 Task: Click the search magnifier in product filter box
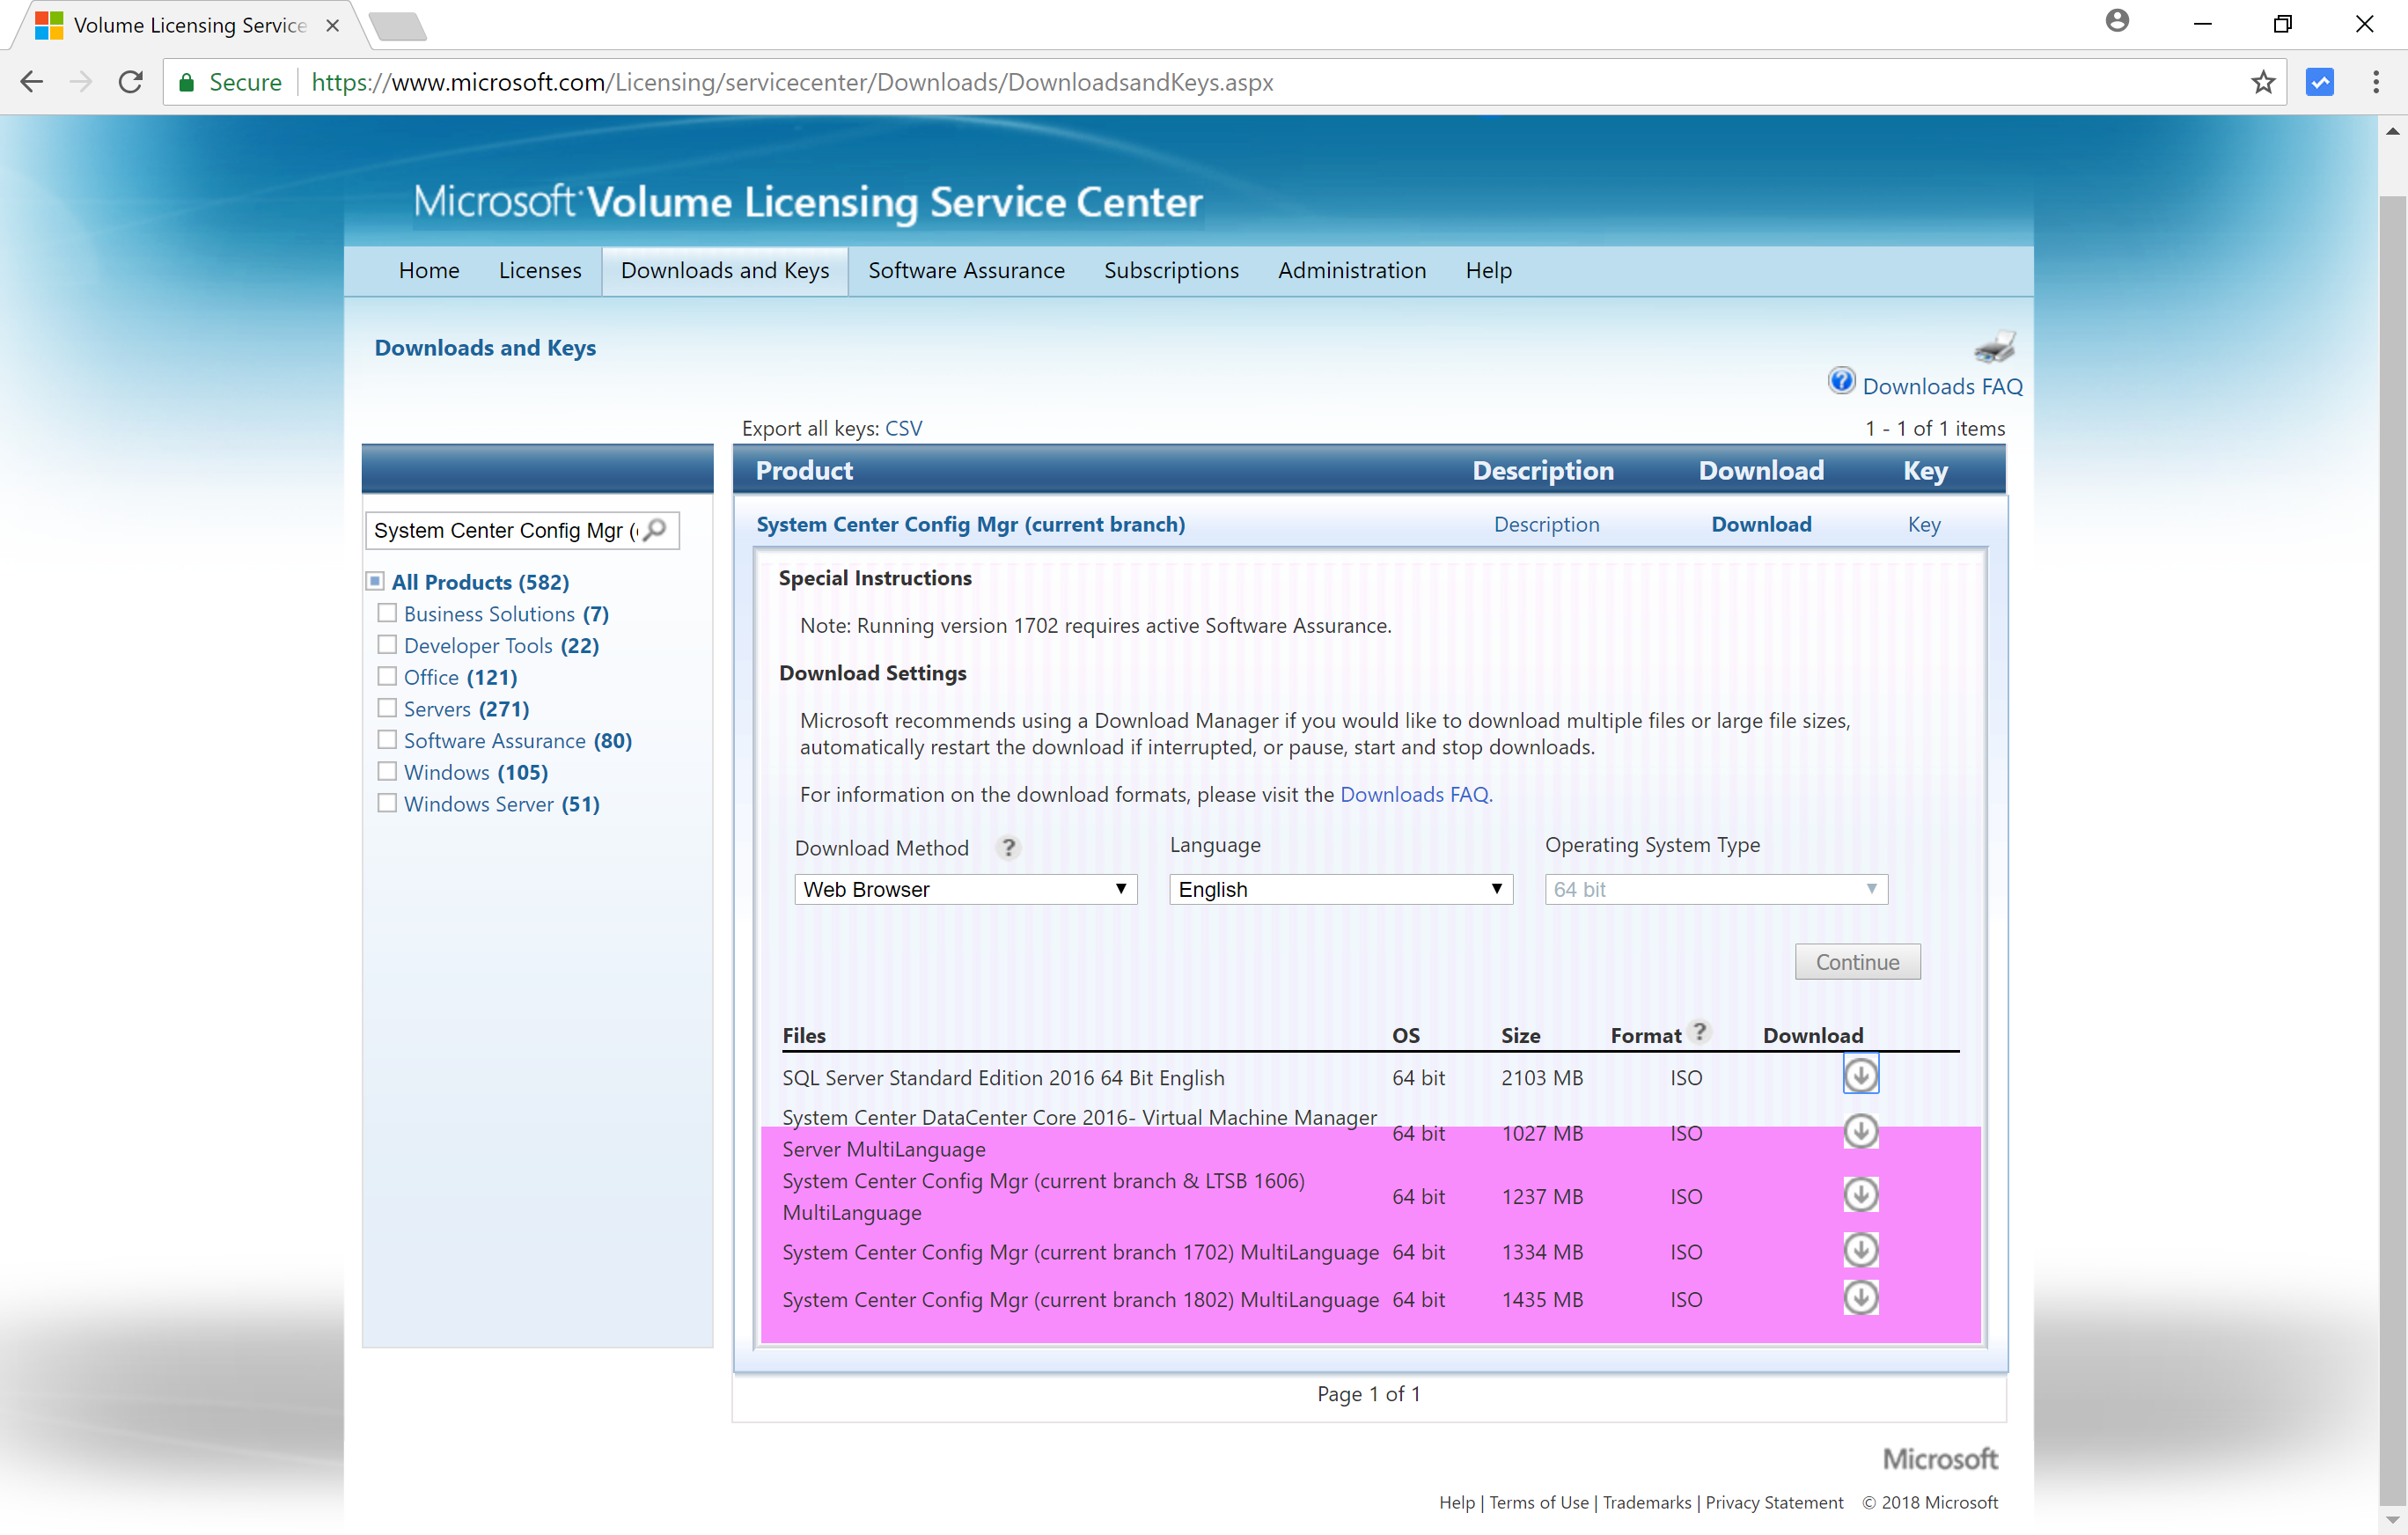(655, 530)
